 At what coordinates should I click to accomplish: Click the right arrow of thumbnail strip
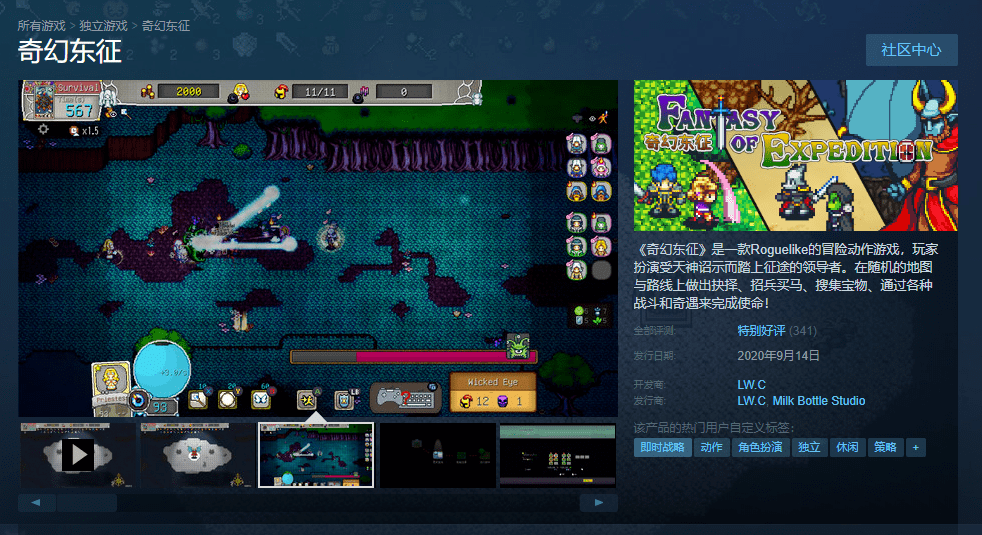coord(599,502)
